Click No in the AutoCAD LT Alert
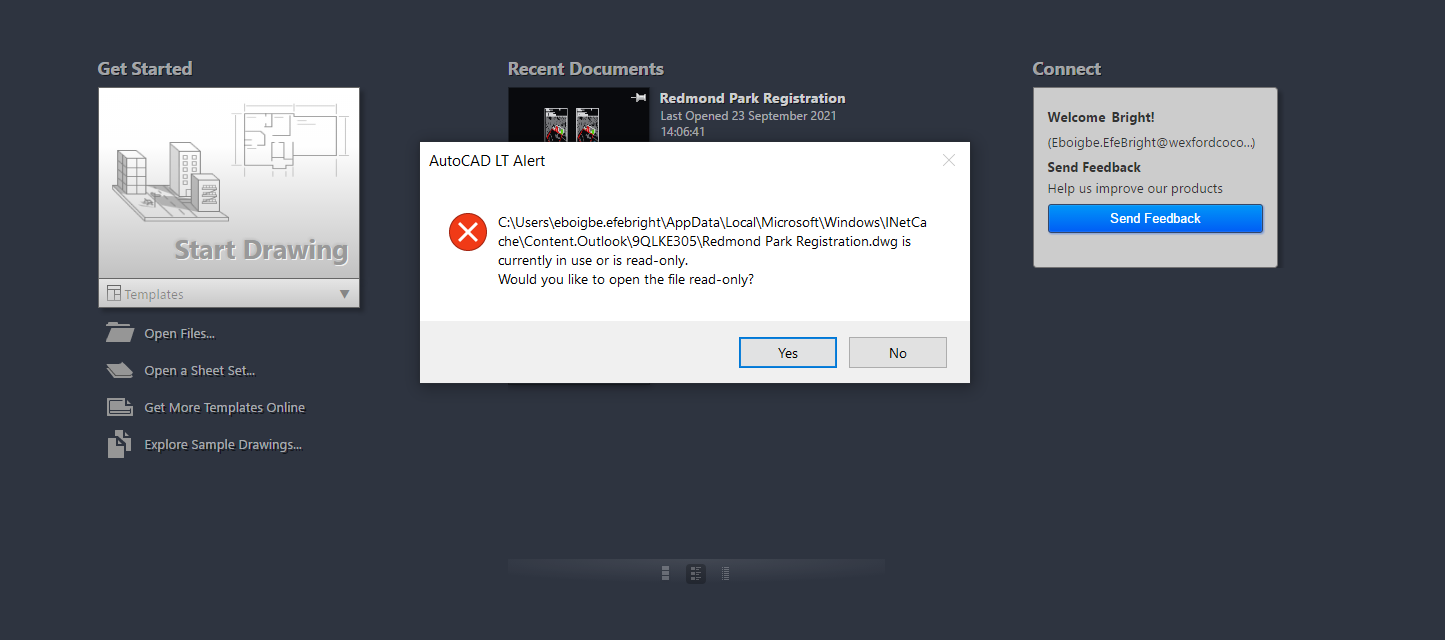 click(x=898, y=352)
